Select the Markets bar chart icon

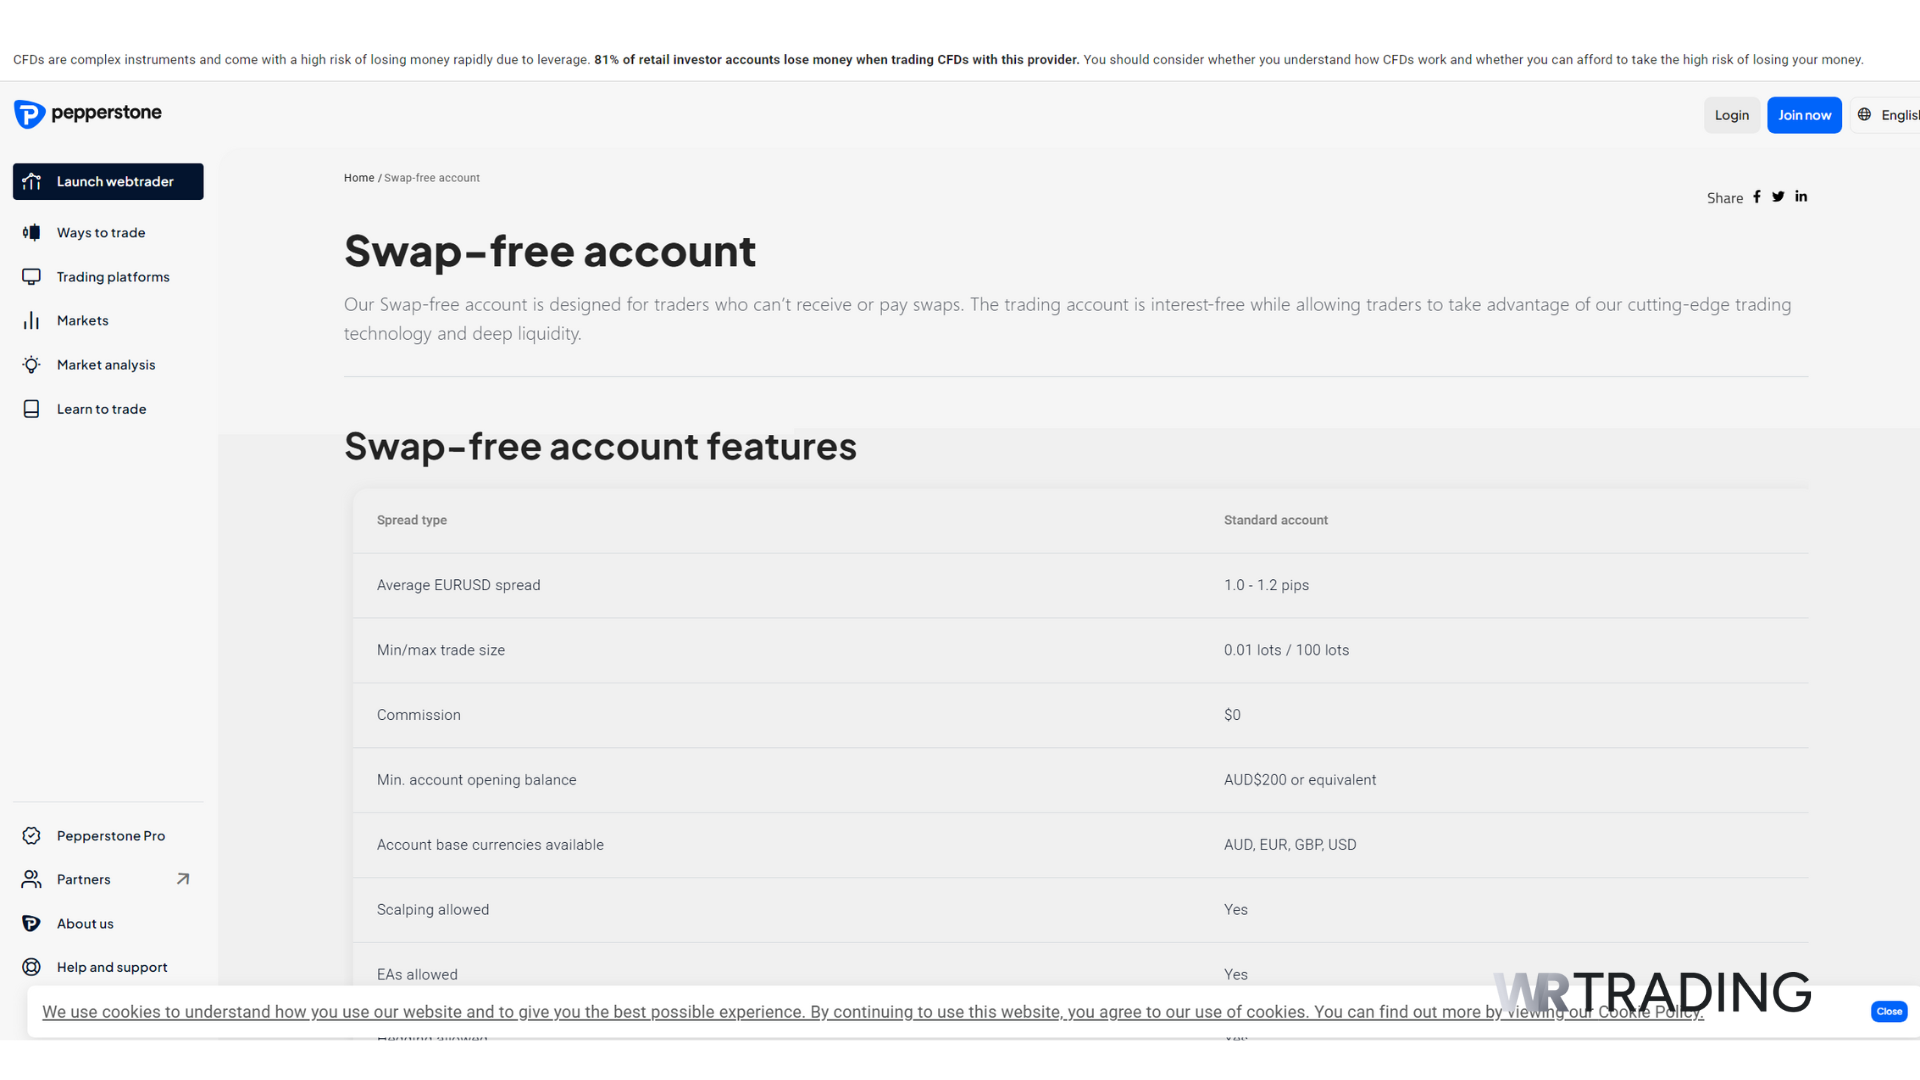point(32,320)
